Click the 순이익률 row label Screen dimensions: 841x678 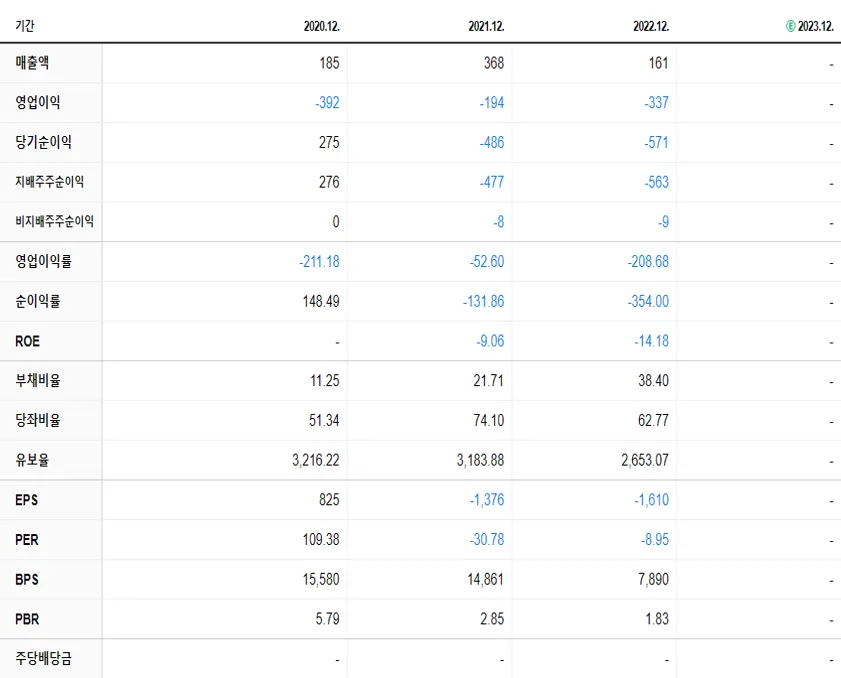coord(38,301)
